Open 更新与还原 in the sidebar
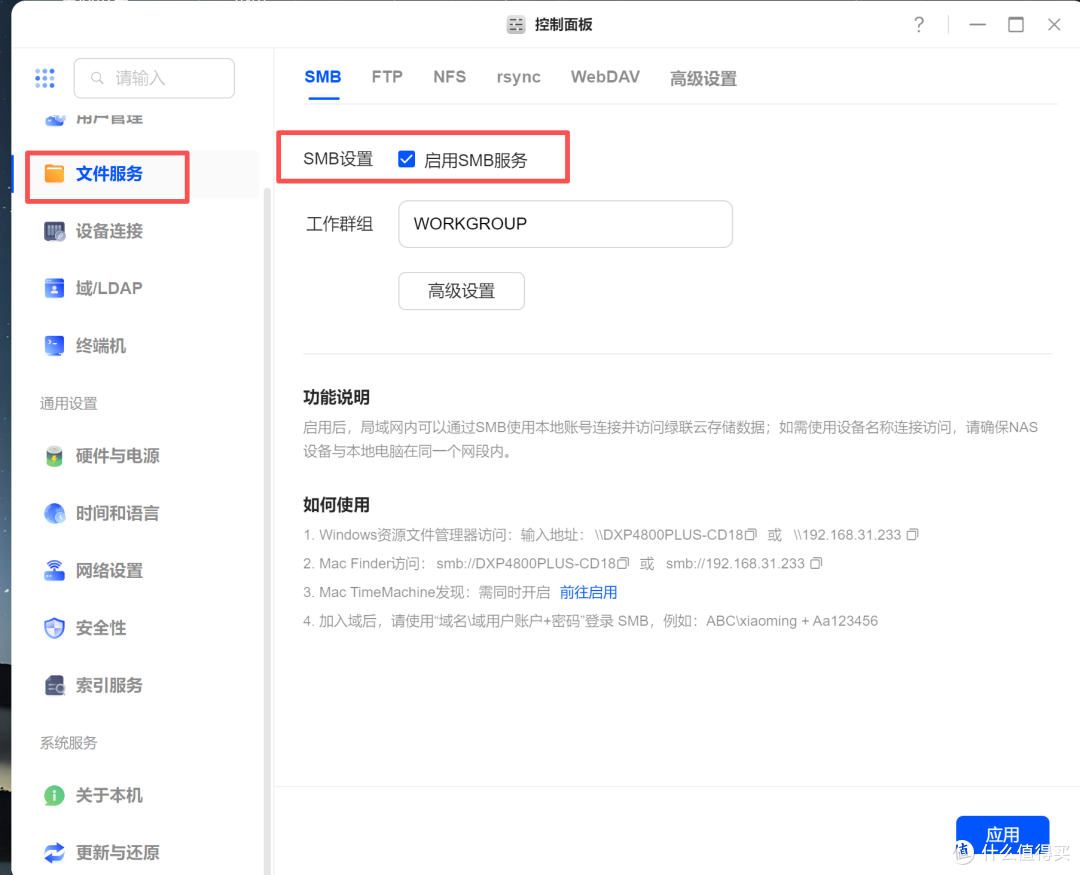The height and width of the screenshot is (875, 1080). (x=118, y=853)
